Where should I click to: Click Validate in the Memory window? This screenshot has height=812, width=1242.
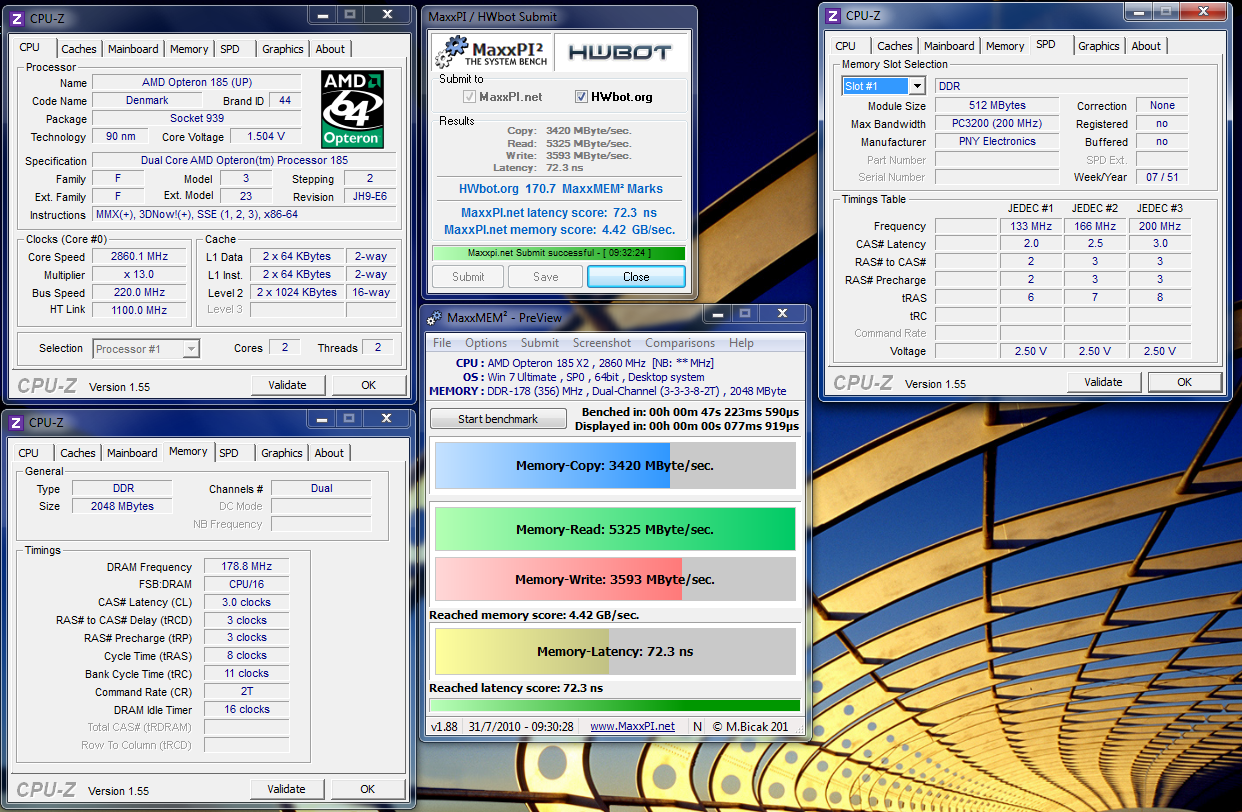(287, 789)
